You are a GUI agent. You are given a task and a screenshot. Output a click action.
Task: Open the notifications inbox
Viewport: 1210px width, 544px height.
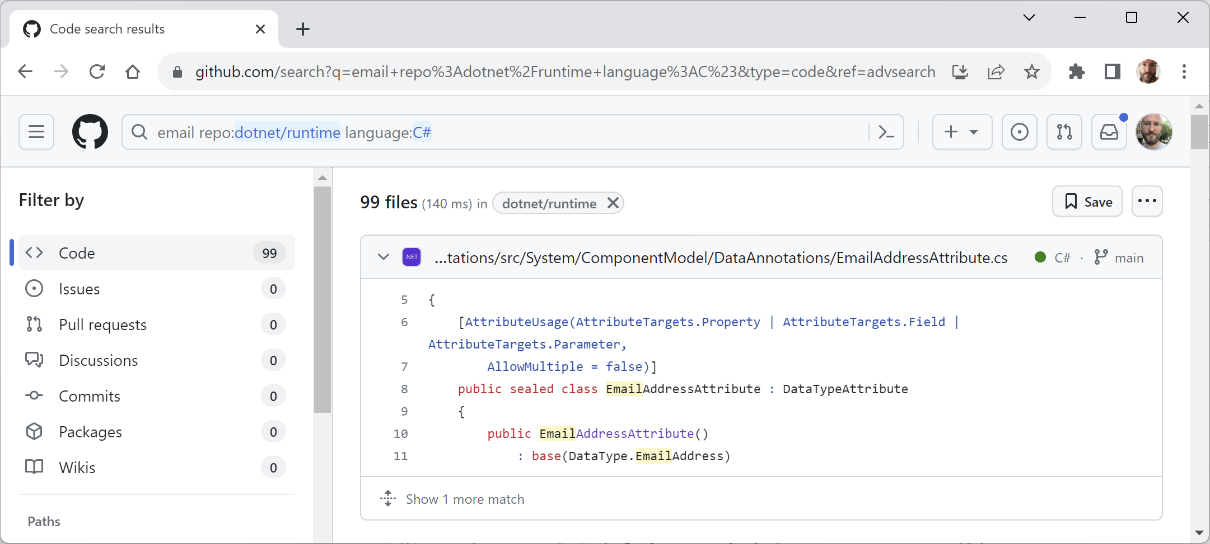(1109, 132)
